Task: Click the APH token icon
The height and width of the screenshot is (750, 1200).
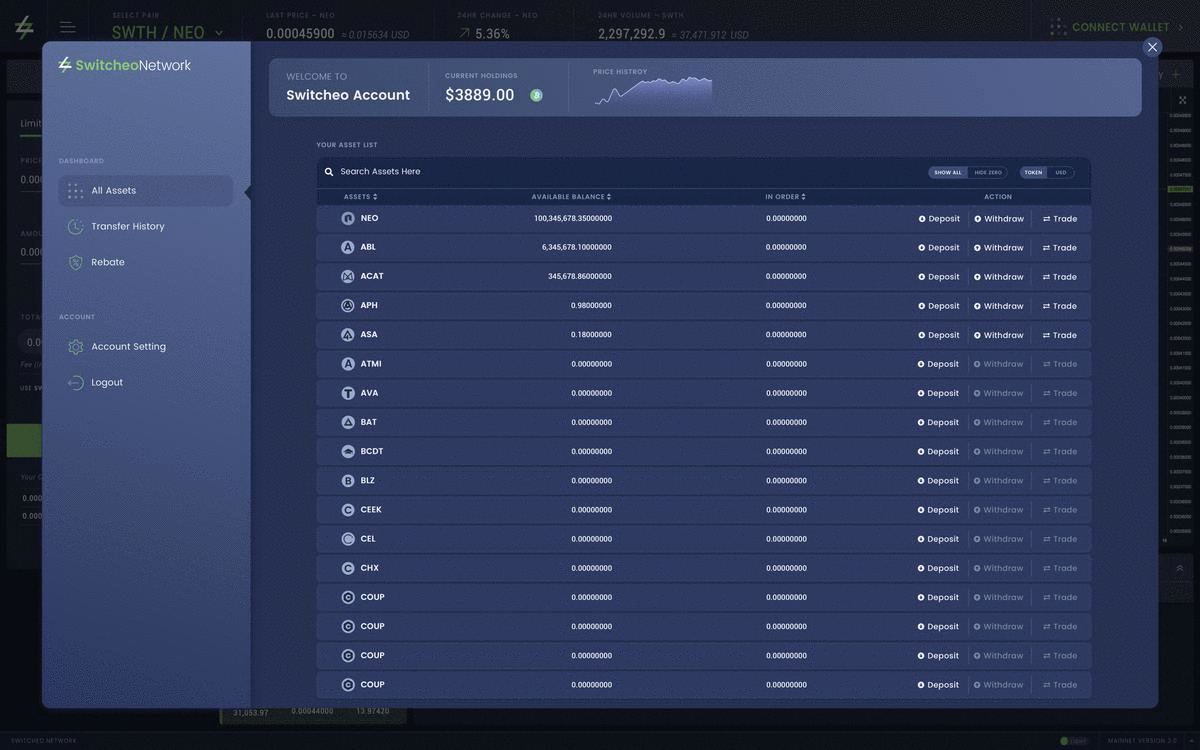Action: pyautogui.click(x=348, y=305)
